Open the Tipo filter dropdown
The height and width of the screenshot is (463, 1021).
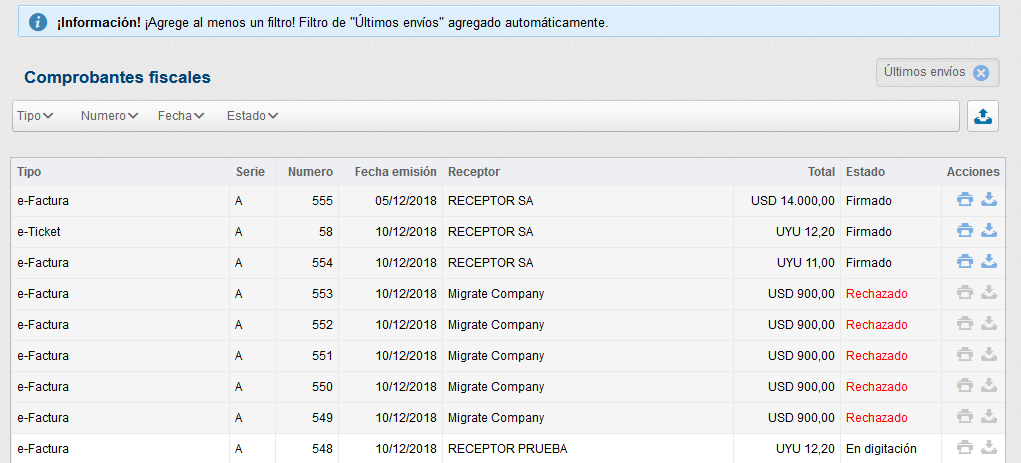coord(35,116)
